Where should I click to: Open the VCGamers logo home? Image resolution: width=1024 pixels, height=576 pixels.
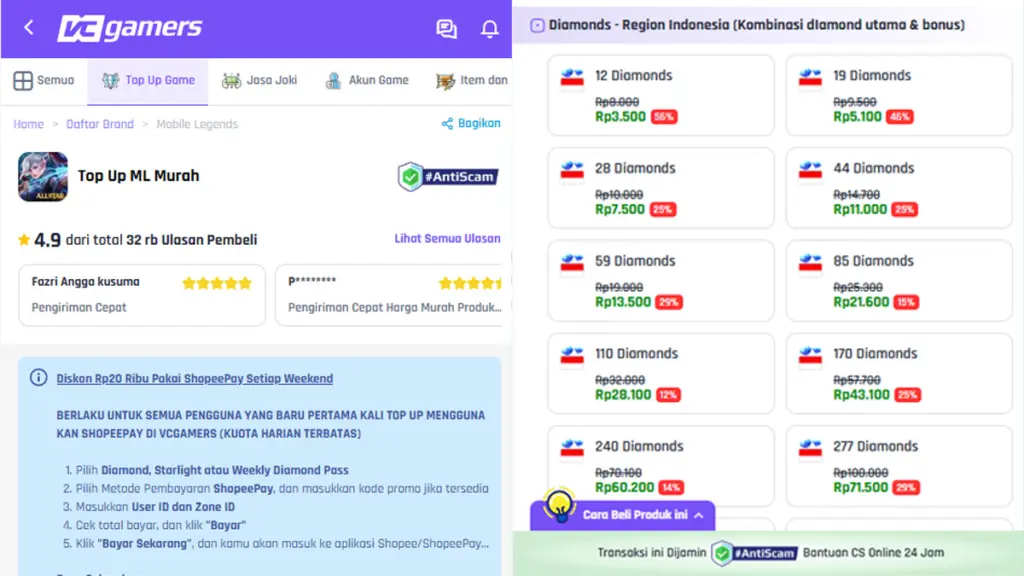(x=129, y=28)
